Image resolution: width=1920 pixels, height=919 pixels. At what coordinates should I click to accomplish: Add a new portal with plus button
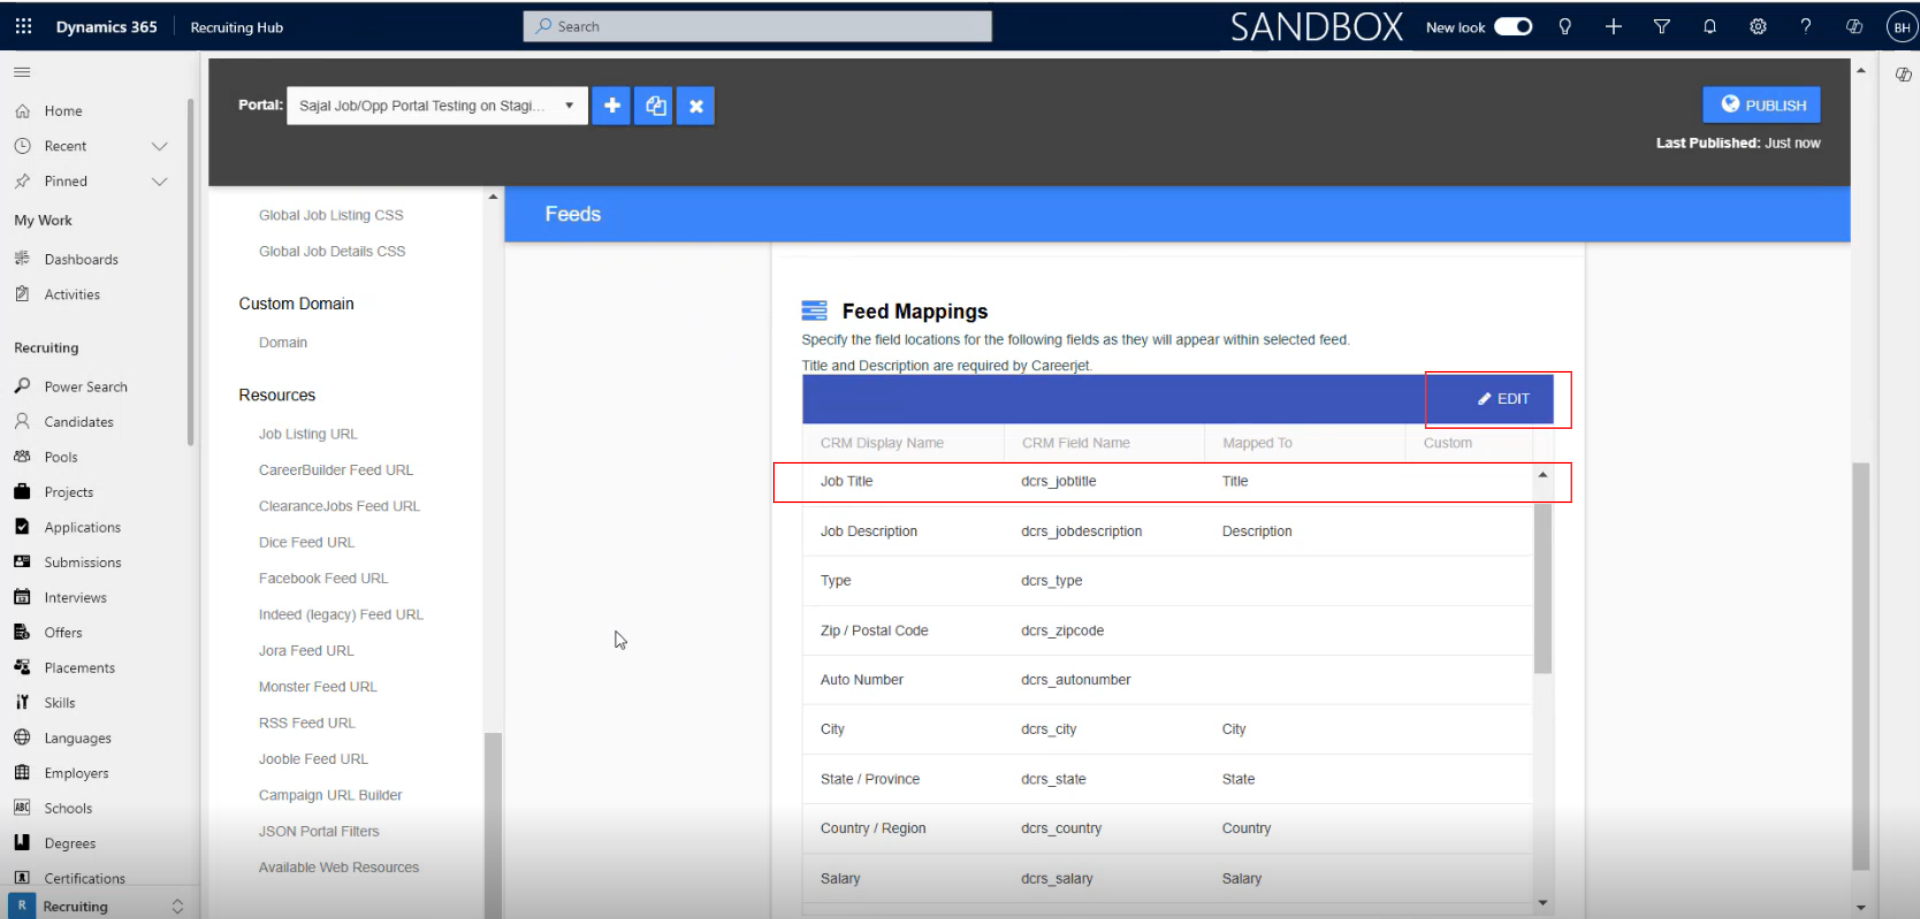pos(612,105)
